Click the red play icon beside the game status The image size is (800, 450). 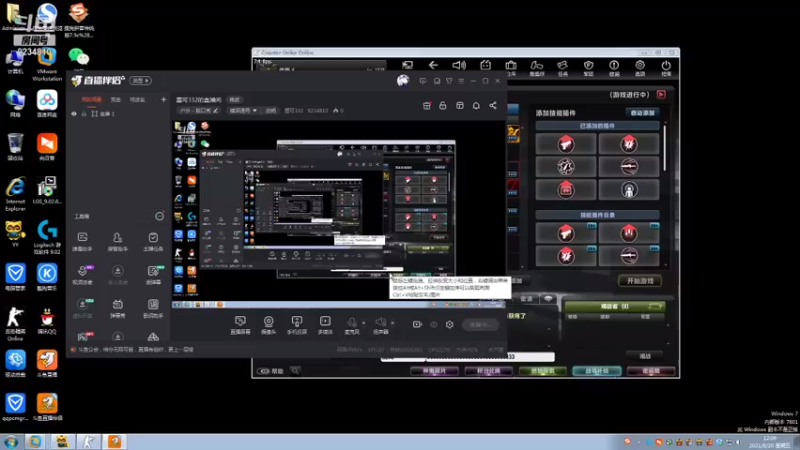tap(661, 94)
